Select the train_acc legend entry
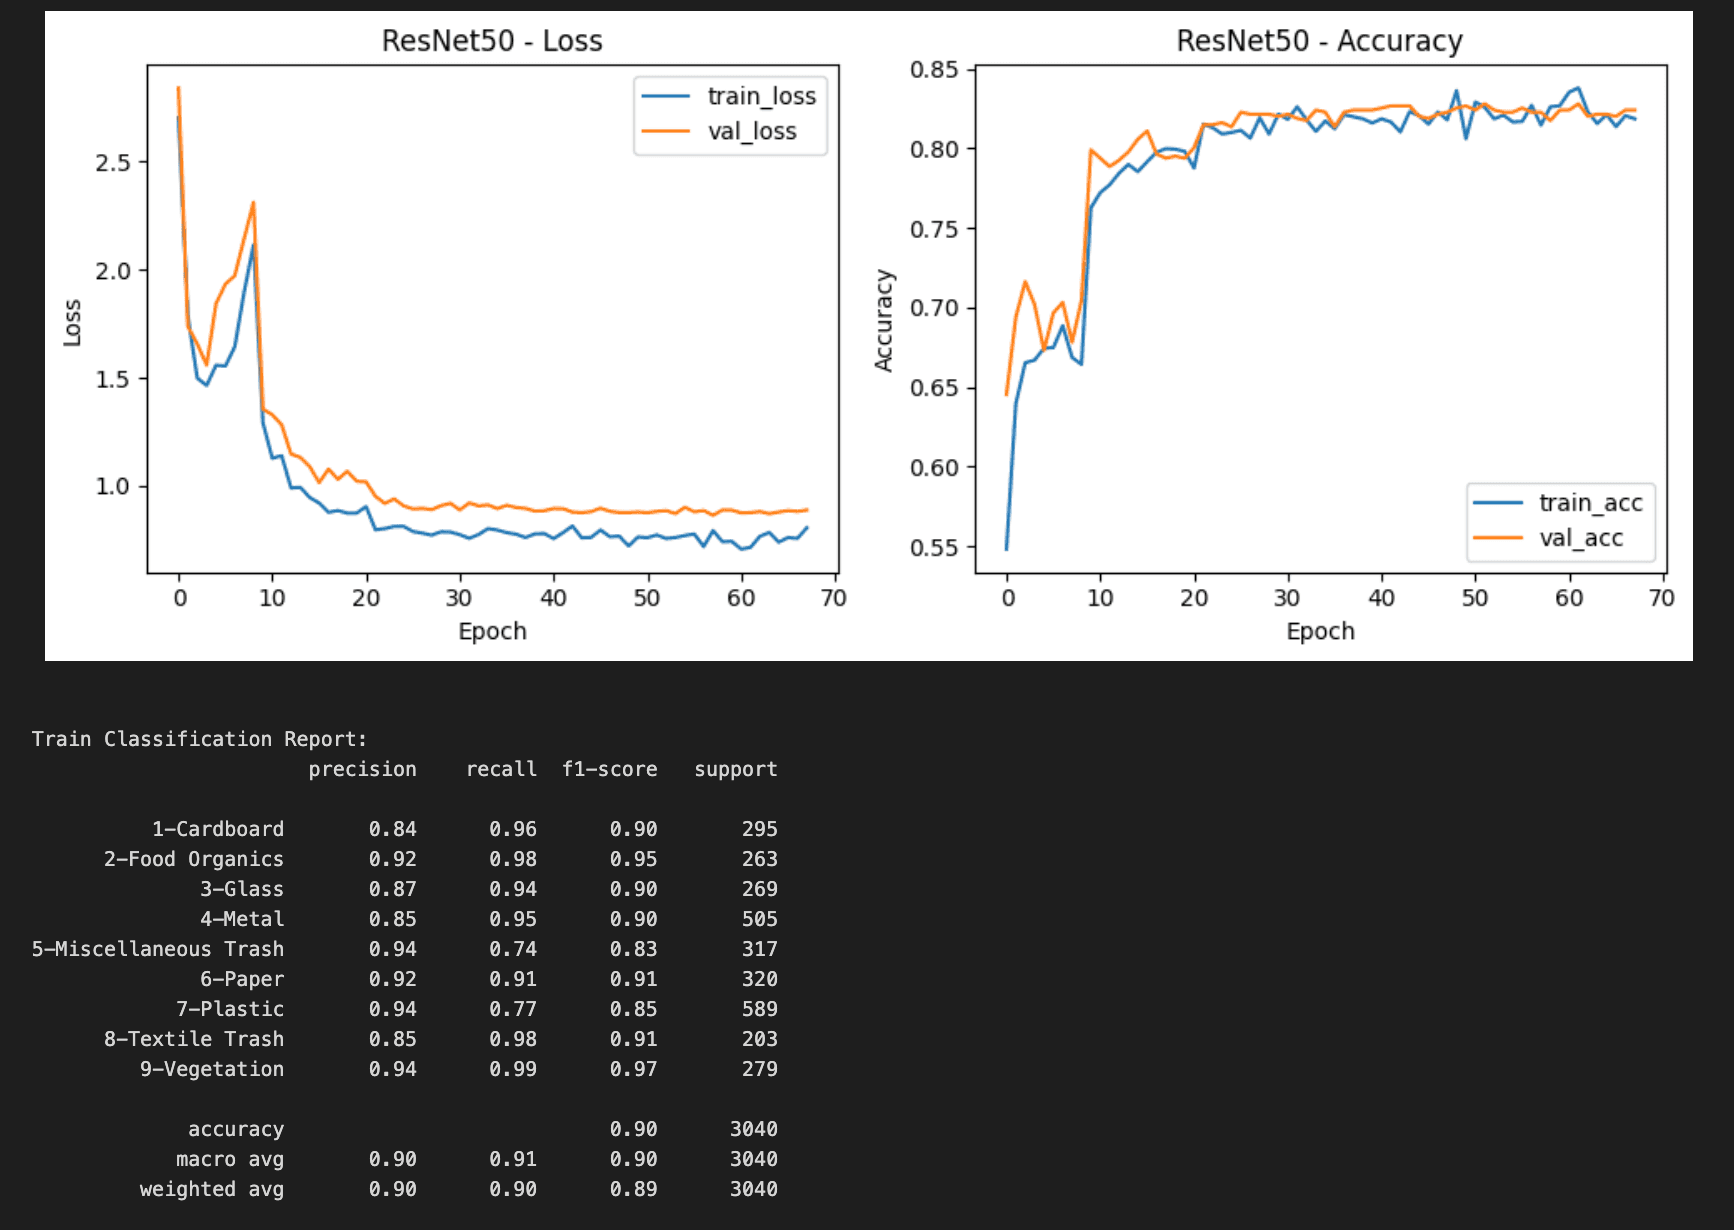 (1589, 503)
